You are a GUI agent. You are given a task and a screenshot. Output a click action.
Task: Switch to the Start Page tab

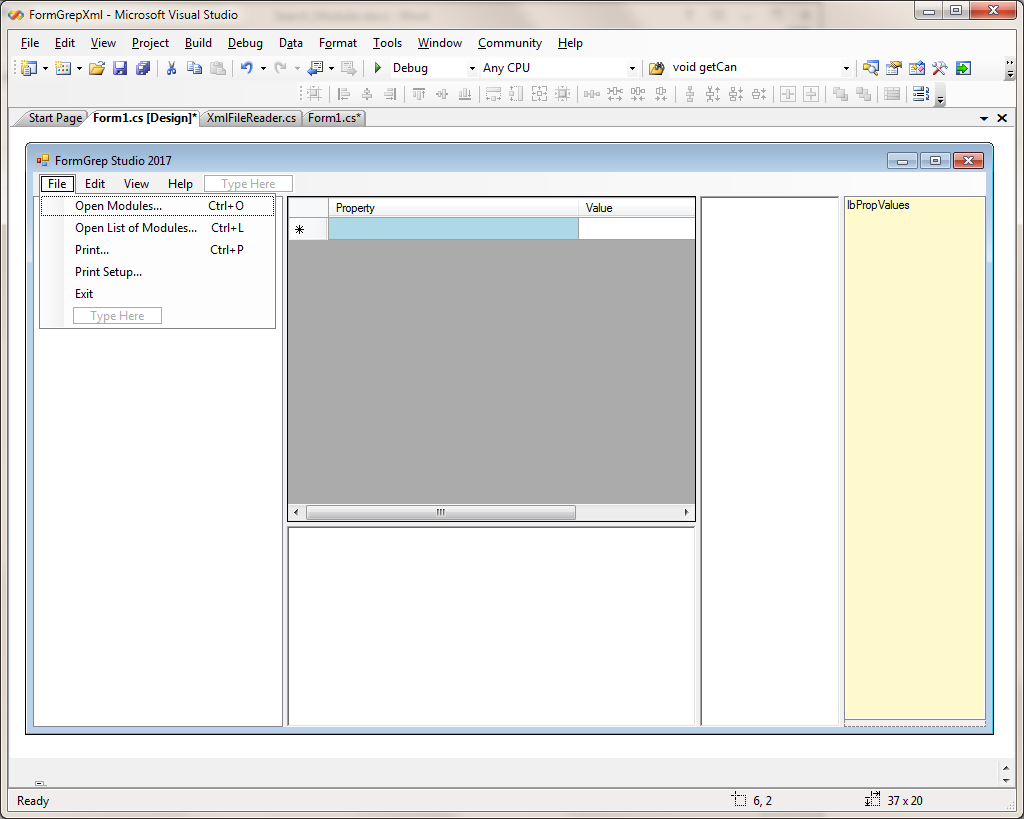[x=55, y=118]
